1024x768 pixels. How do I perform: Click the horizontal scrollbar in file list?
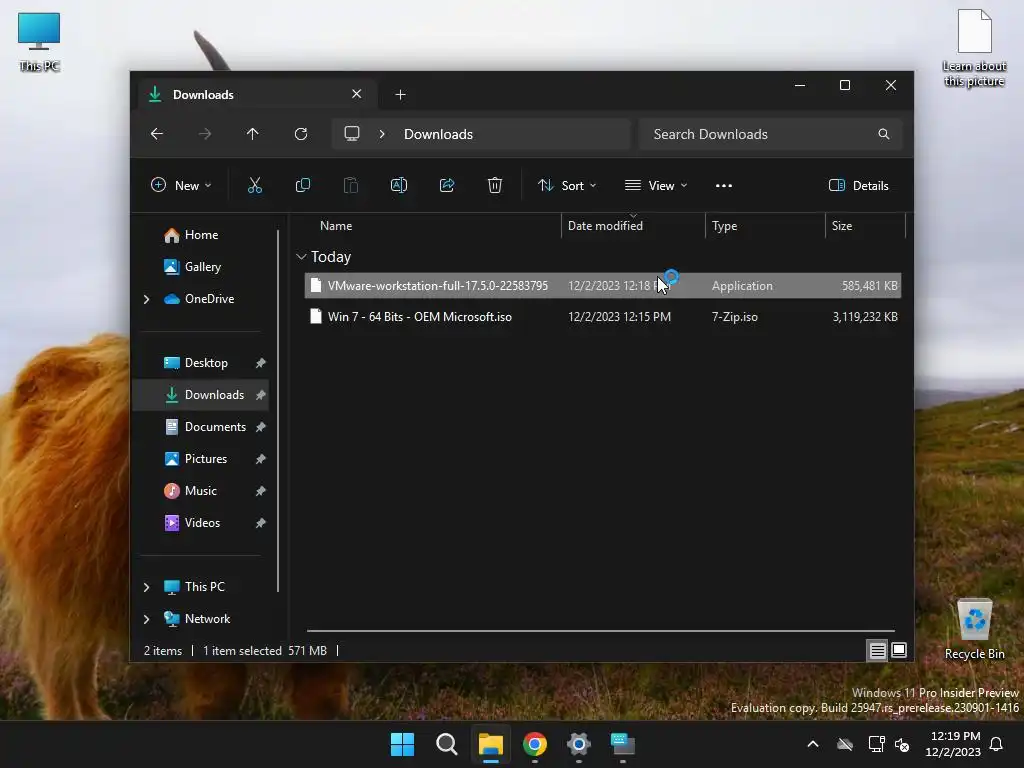tap(601, 631)
